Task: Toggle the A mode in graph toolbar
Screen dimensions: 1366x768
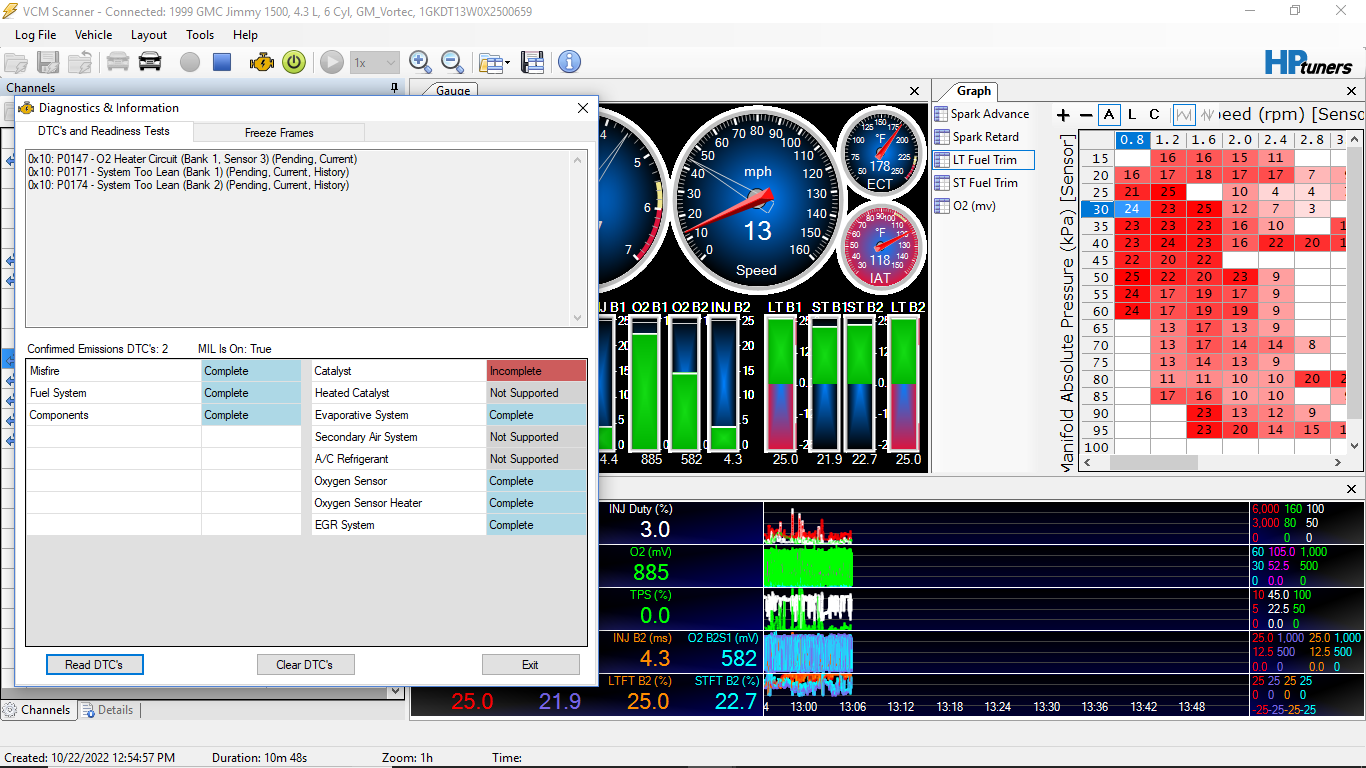Action: point(1109,115)
